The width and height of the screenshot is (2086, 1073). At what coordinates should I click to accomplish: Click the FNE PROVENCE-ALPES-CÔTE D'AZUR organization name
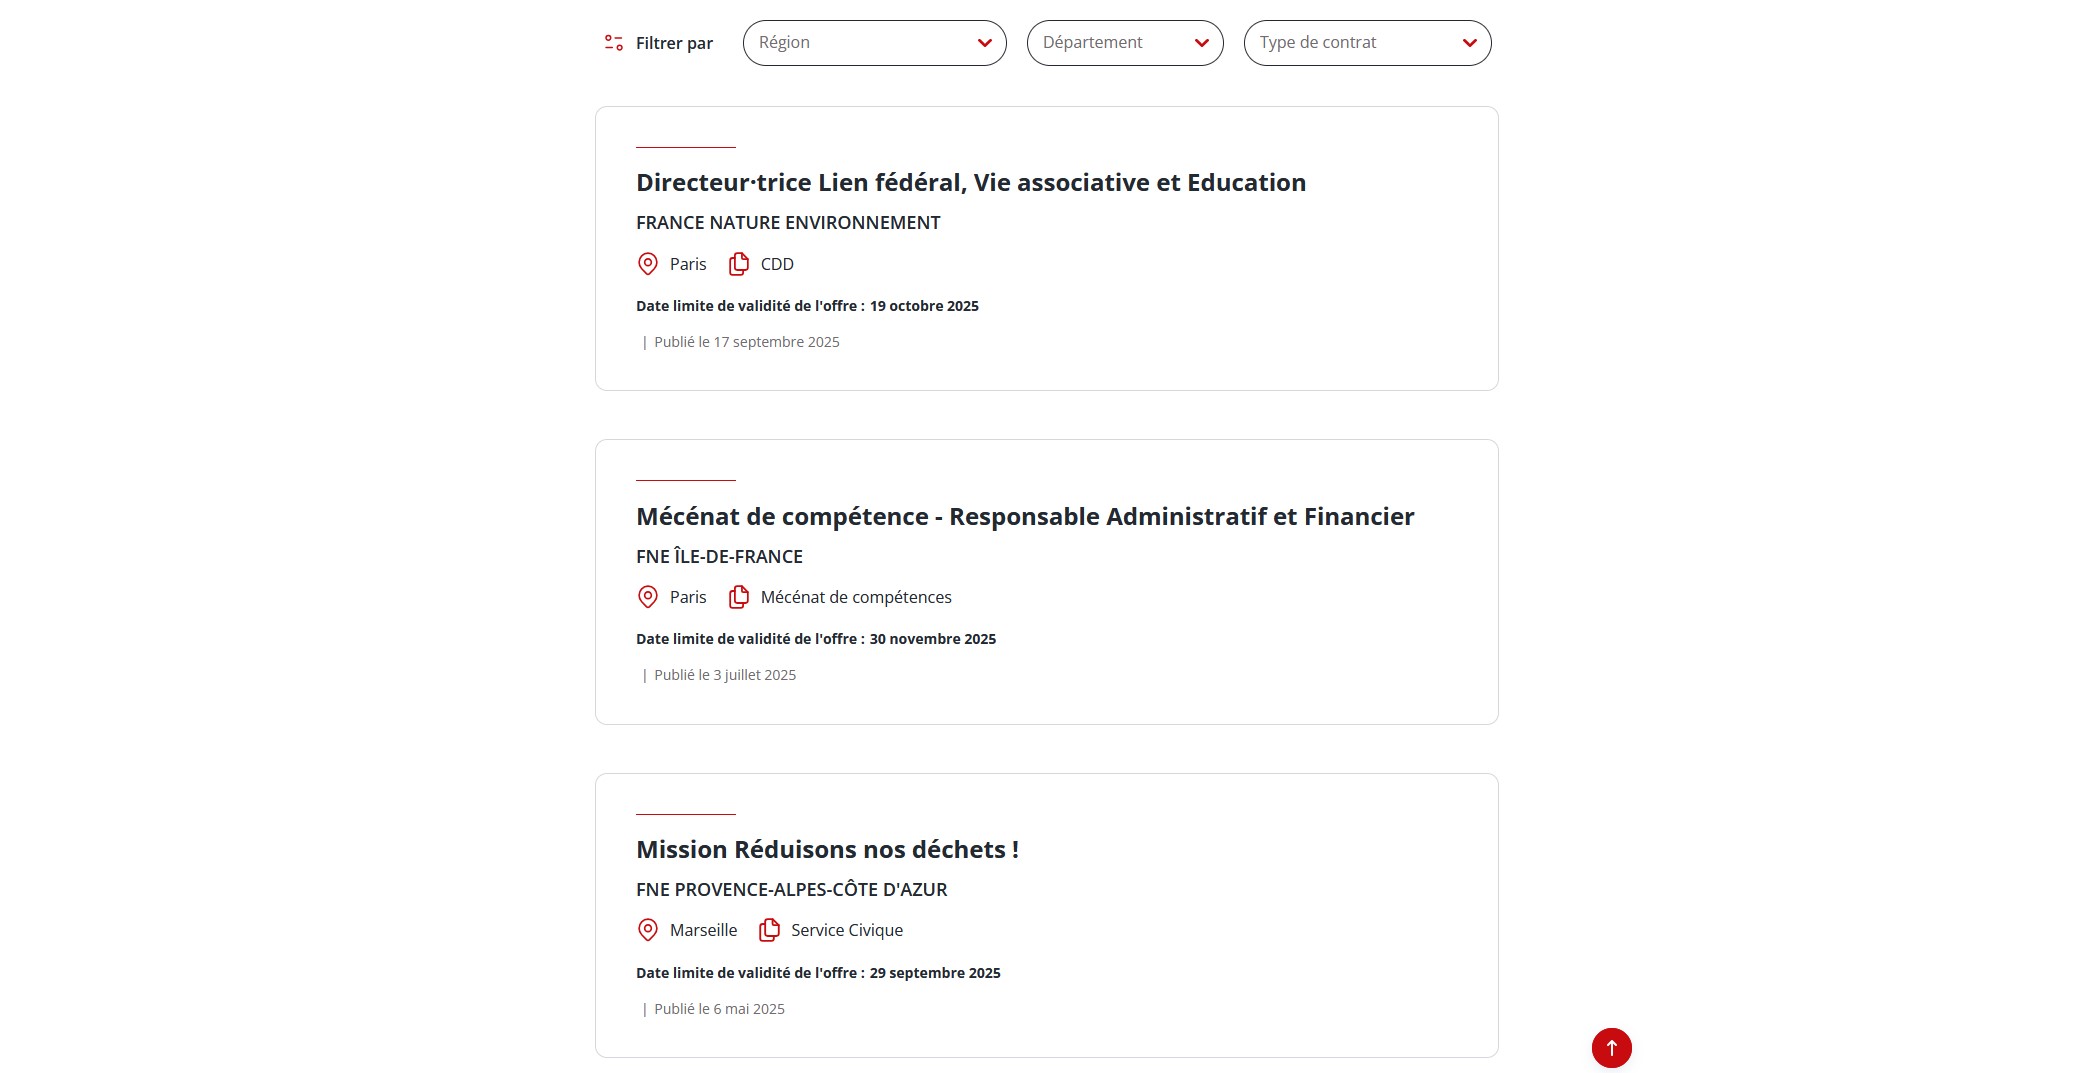click(791, 889)
